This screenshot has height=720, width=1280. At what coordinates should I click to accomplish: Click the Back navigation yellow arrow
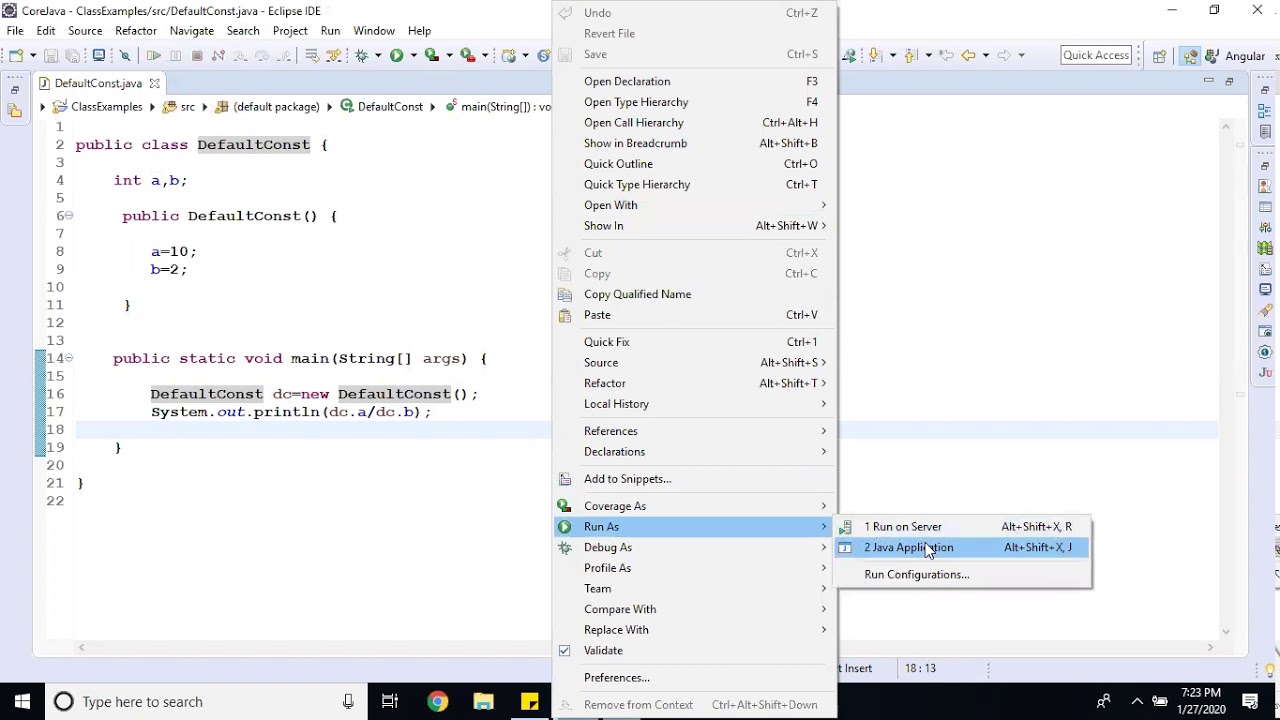coord(968,55)
